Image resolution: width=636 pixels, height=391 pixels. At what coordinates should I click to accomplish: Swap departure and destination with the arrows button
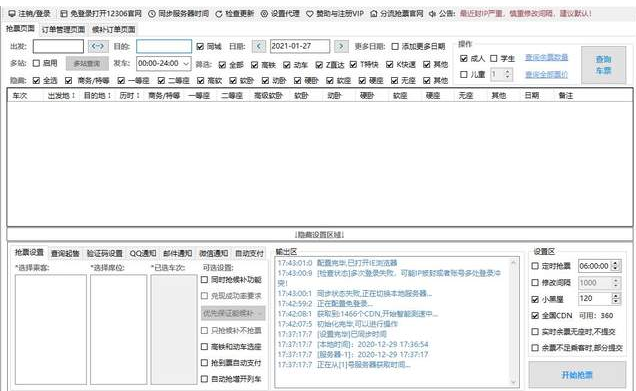(98, 46)
